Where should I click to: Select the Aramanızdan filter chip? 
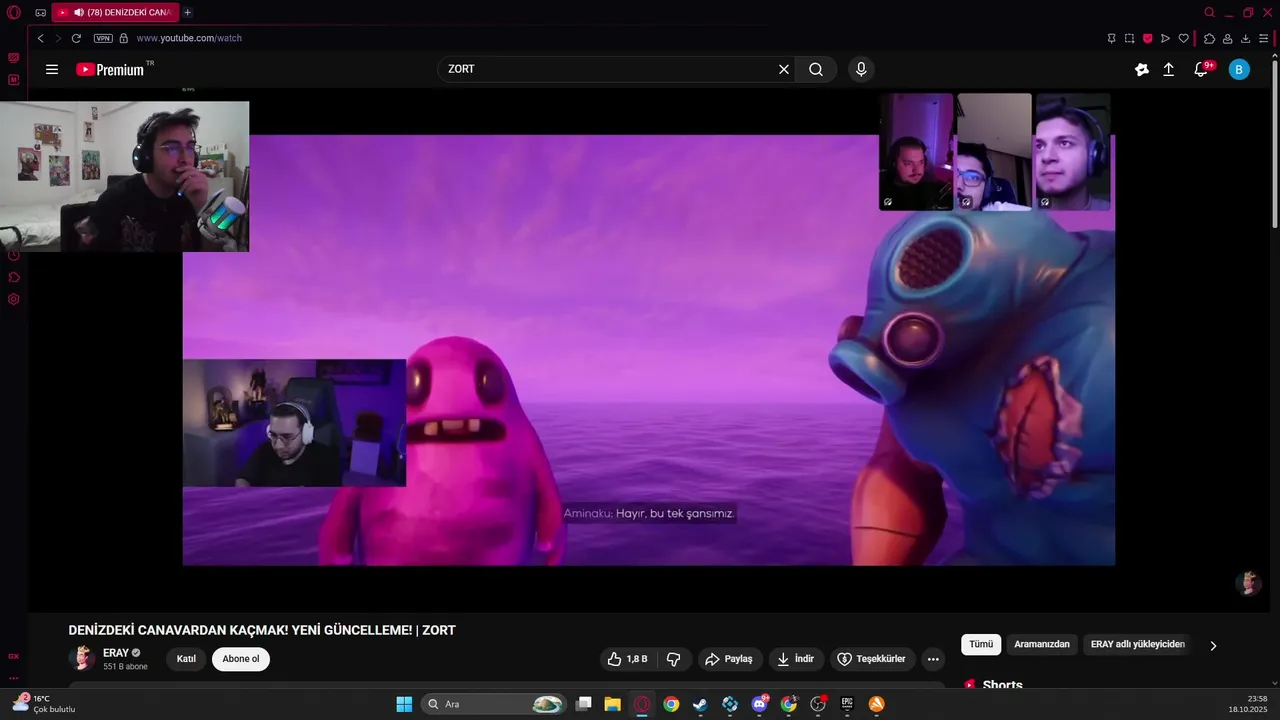[x=1042, y=644]
